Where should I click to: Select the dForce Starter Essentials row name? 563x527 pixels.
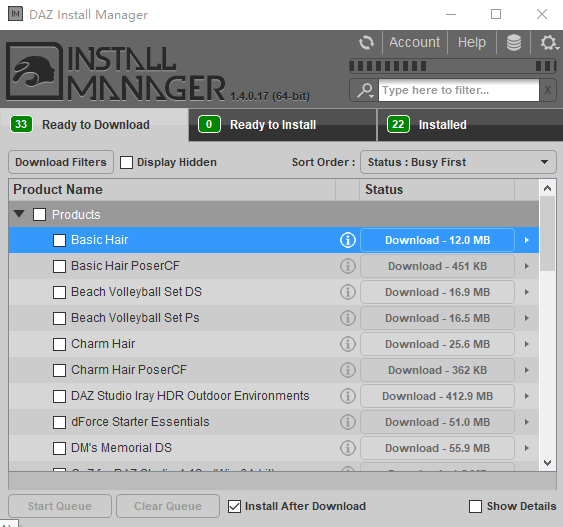[x=140, y=422]
